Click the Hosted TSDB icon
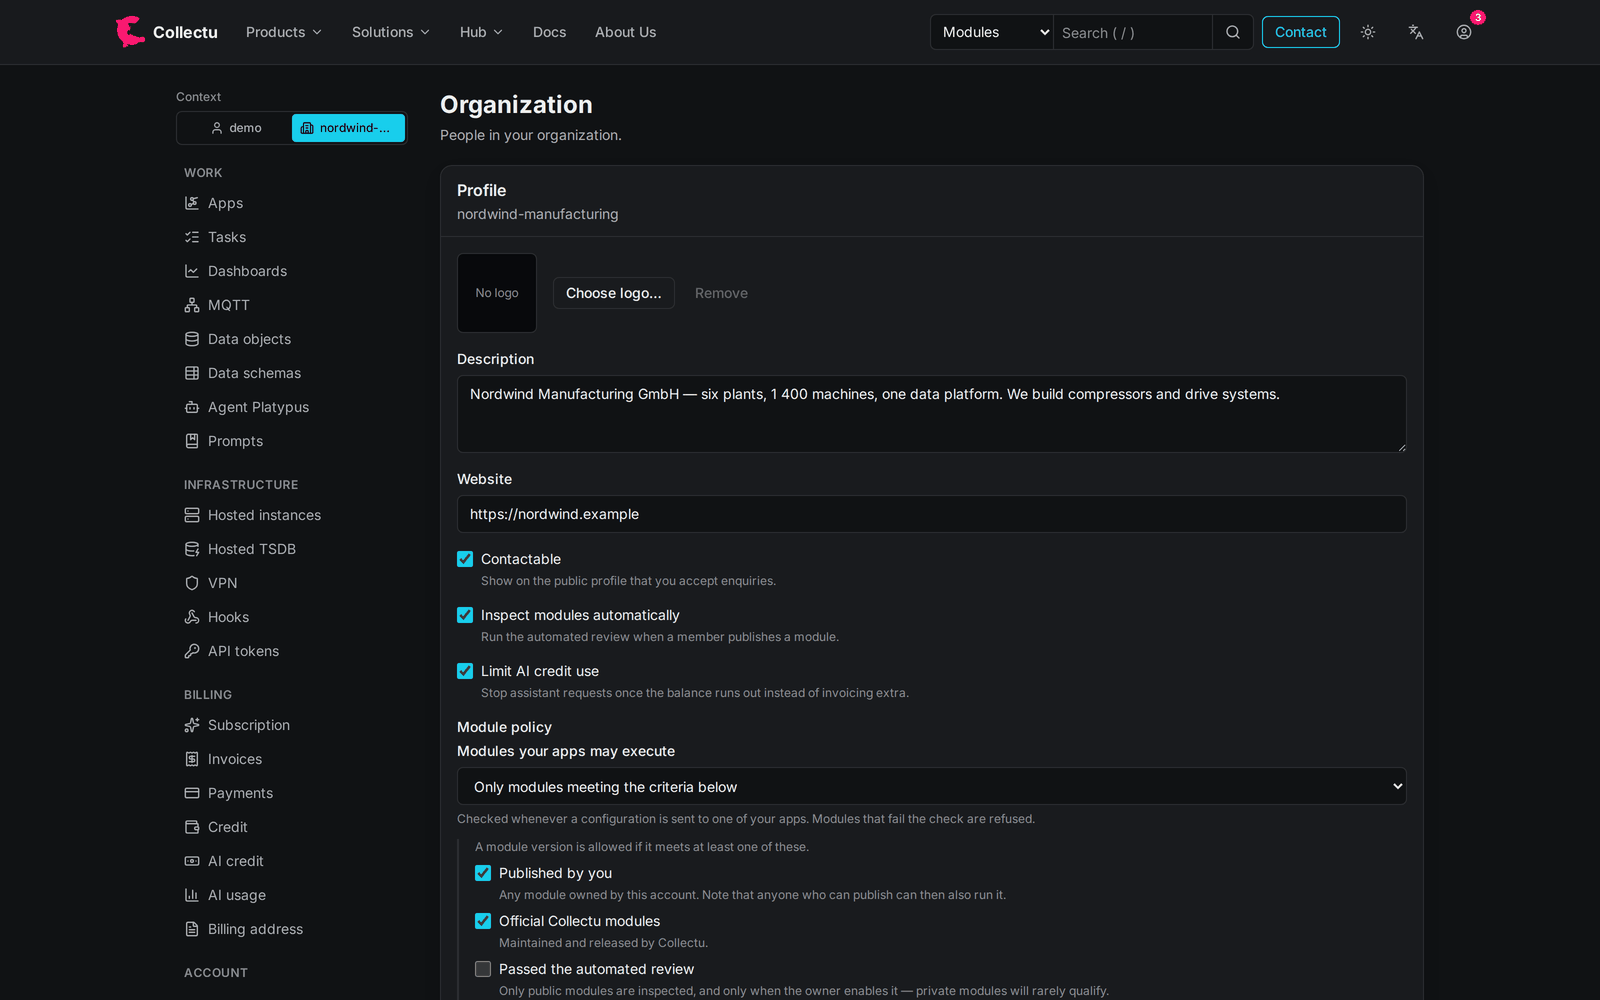1600x1000 pixels. 192,549
